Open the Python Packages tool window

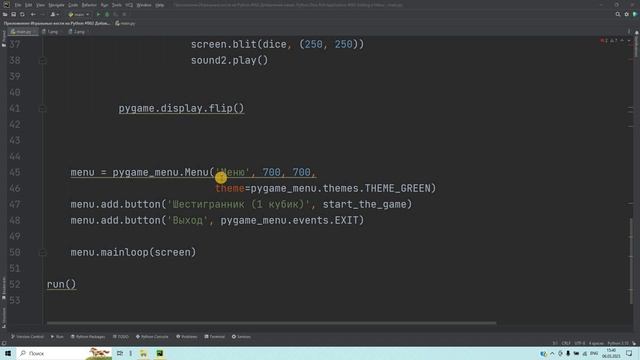(x=88, y=337)
